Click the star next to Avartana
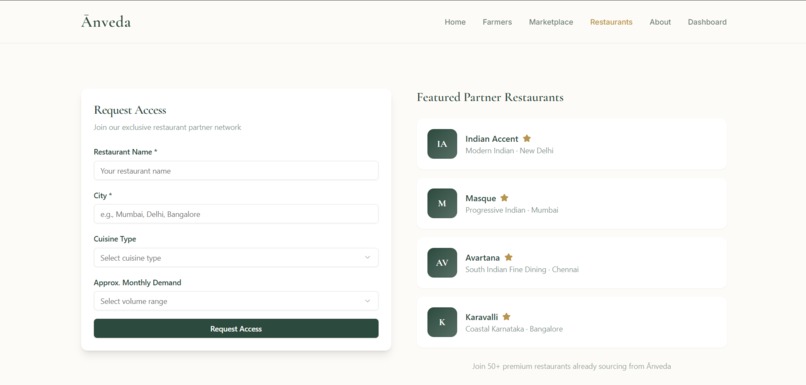The width and height of the screenshot is (806, 385). point(508,257)
